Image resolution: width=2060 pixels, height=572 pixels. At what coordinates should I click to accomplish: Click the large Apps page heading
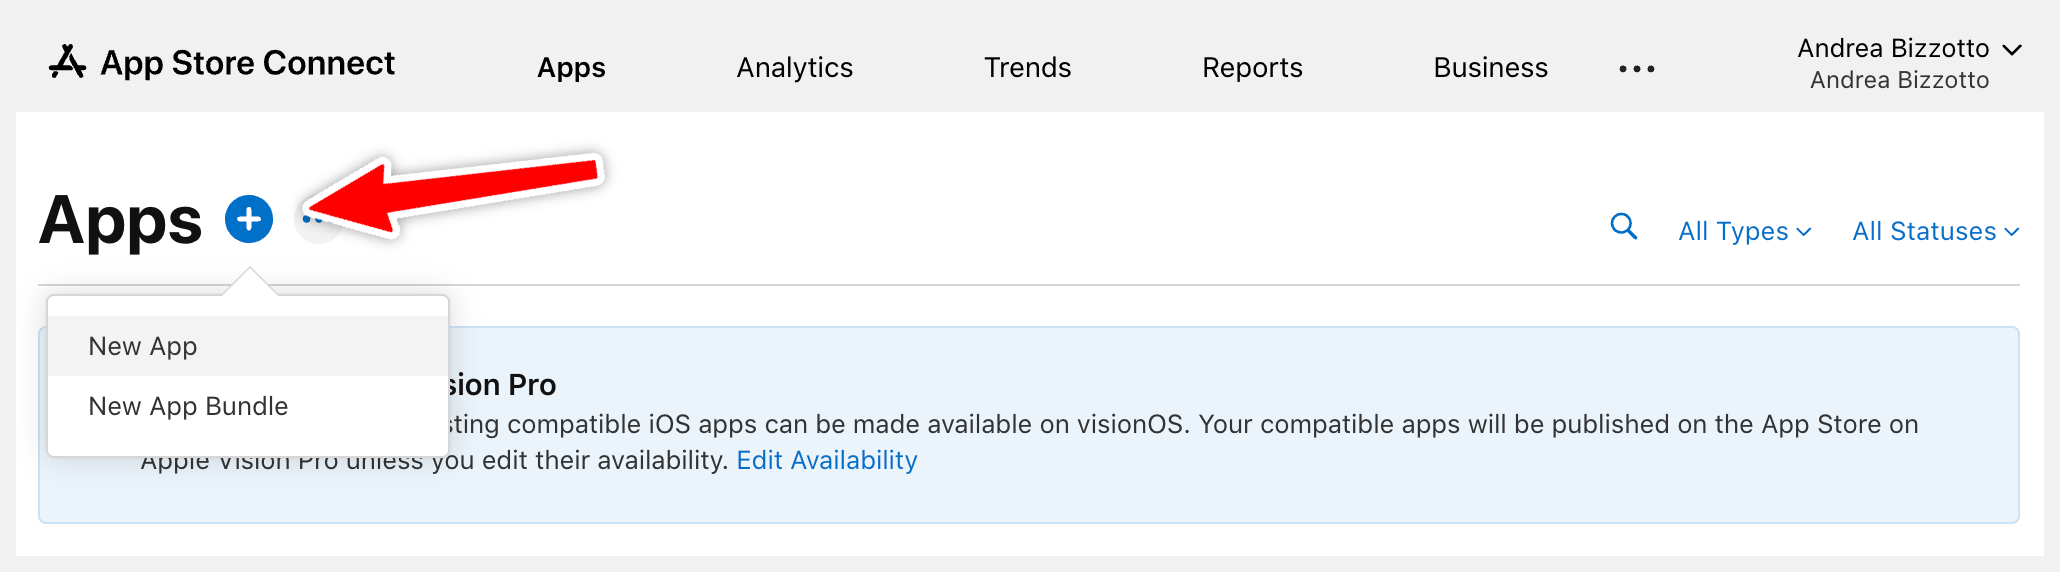[120, 220]
